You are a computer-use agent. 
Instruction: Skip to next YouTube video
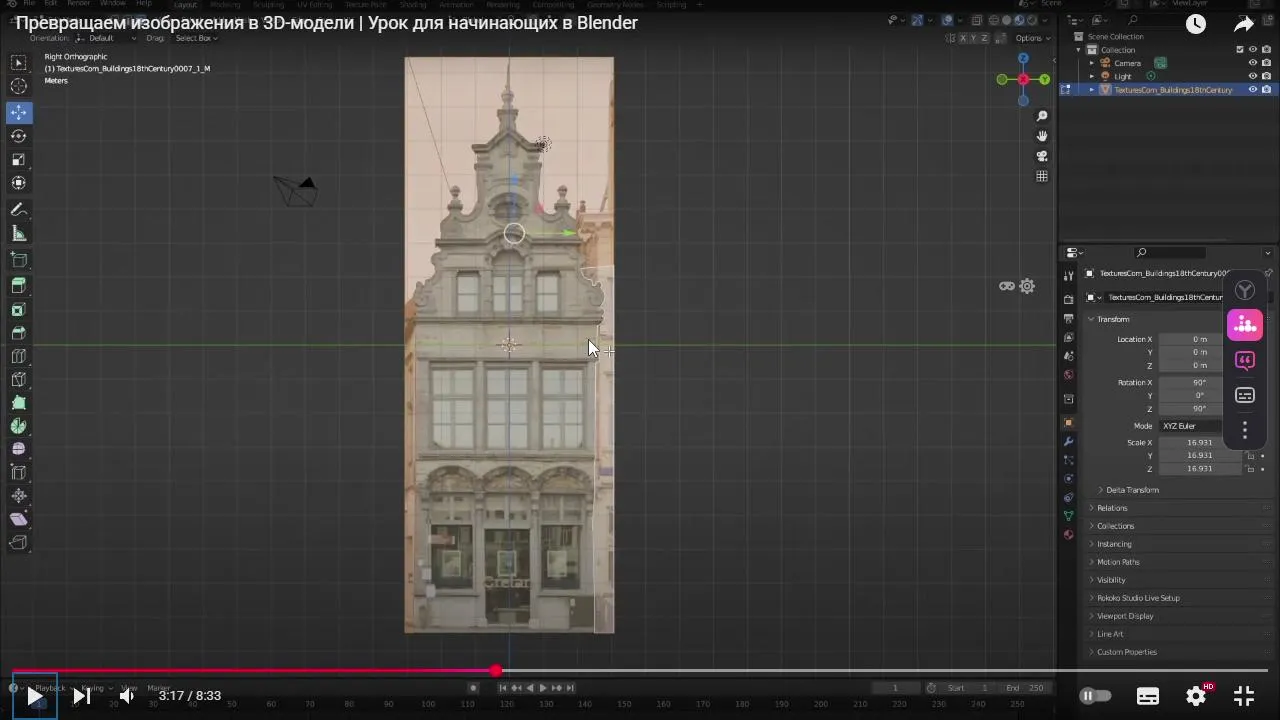82,696
